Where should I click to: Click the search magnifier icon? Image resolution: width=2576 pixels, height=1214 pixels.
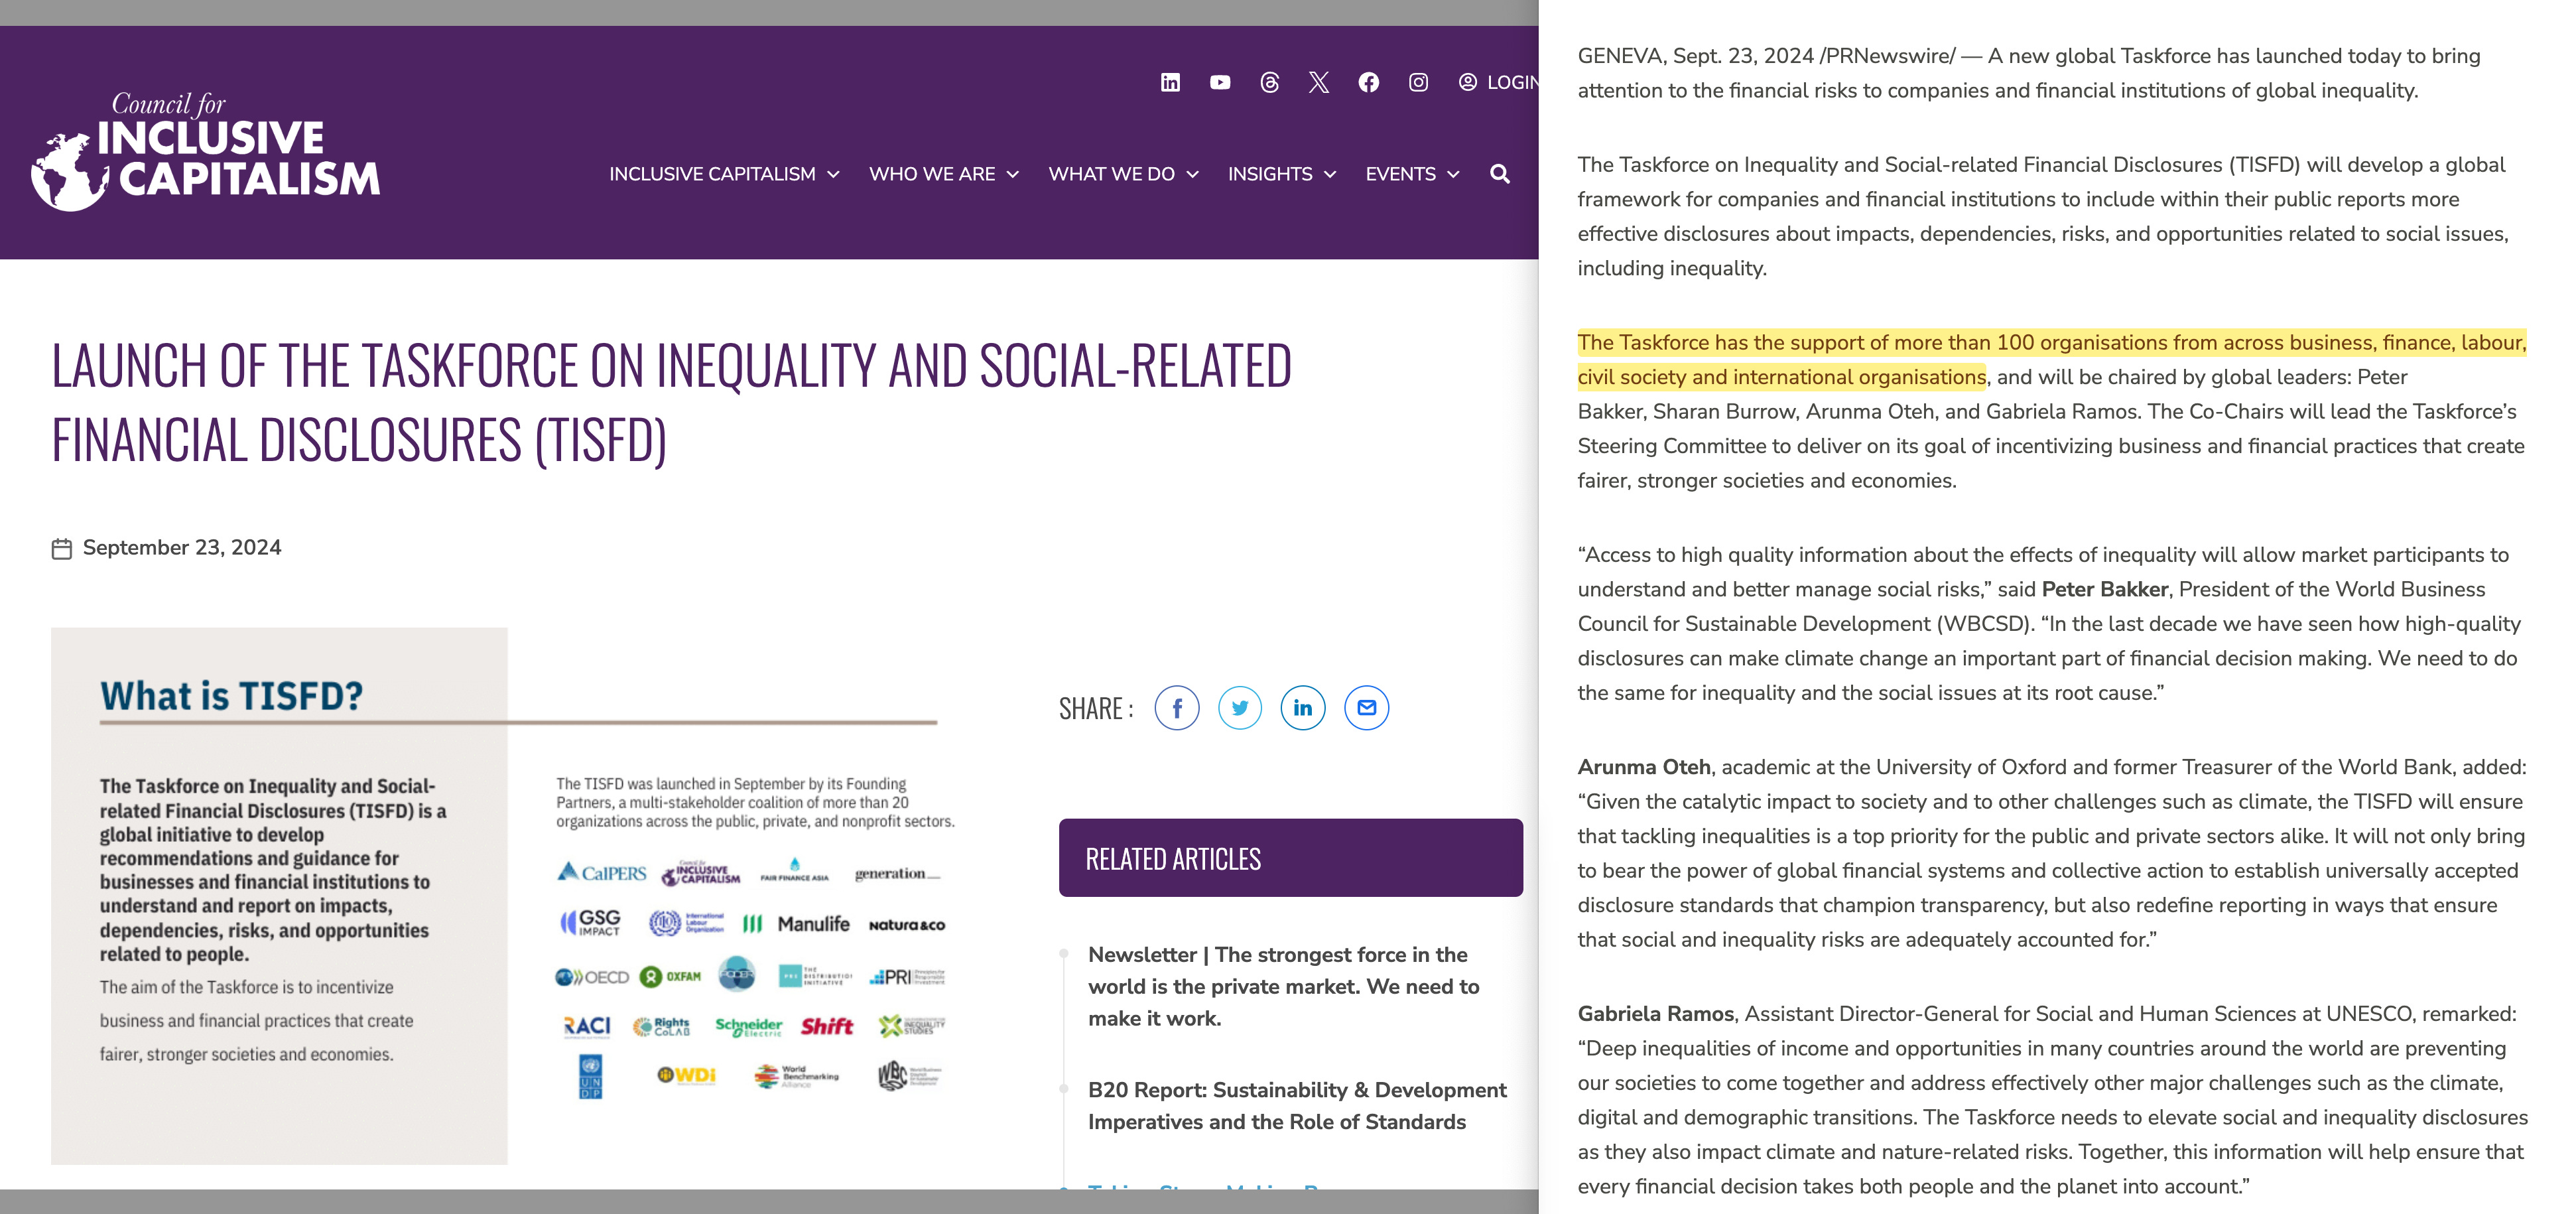point(1500,174)
